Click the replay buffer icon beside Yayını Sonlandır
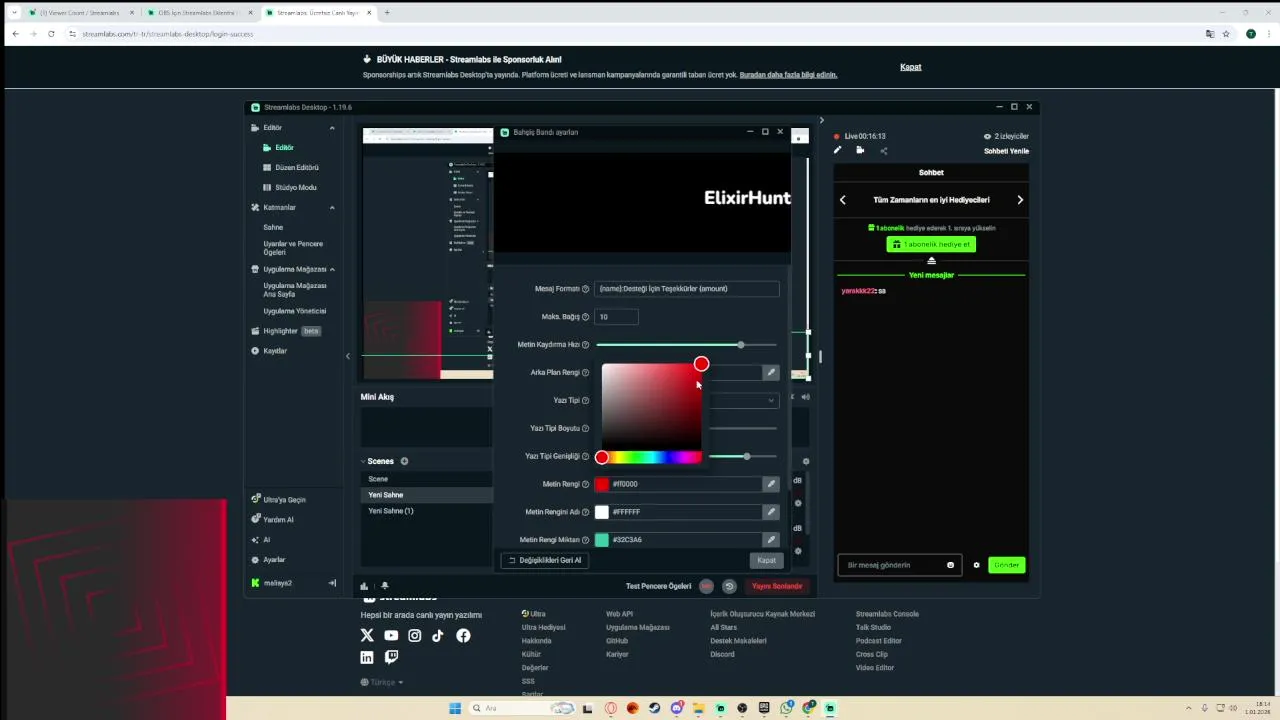 click(x=729, y=586)
